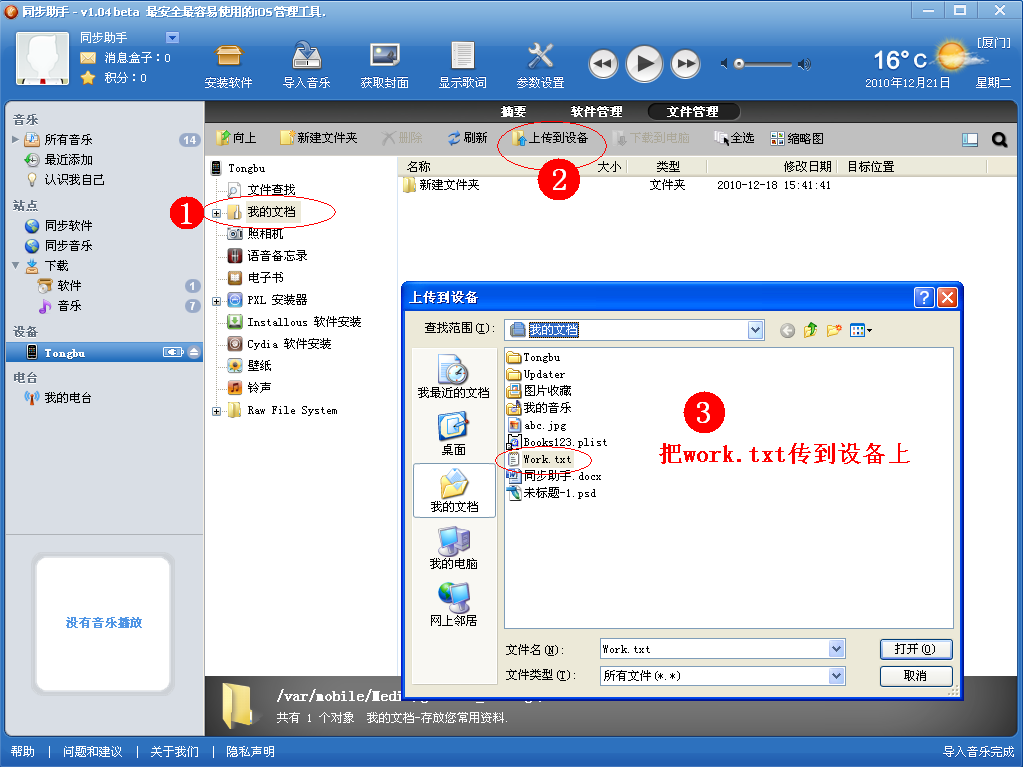
Task: Click the volume slider handle
Action: pyautogui.click(x=739, y=64)
